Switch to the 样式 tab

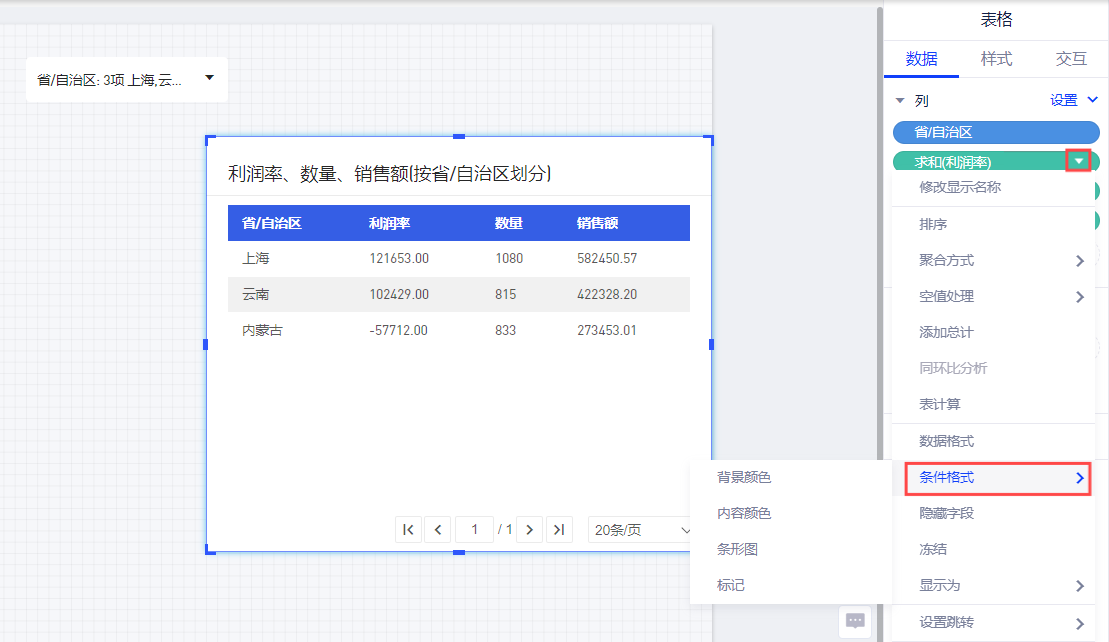996,59
